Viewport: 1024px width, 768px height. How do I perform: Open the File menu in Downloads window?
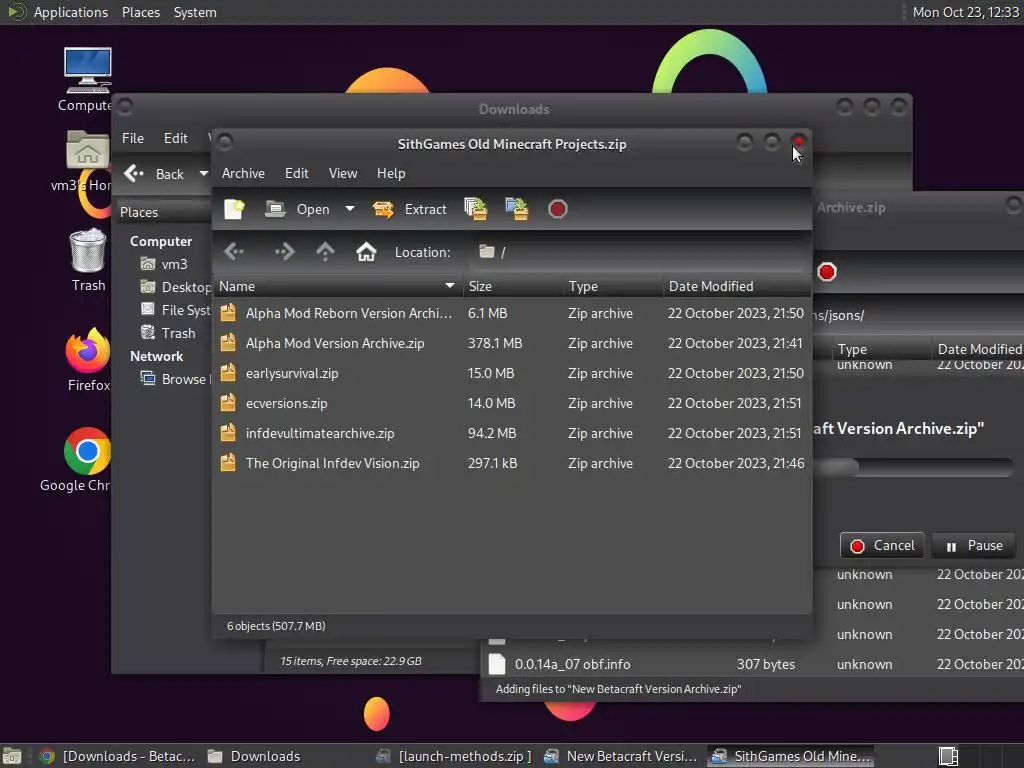(133, 138)
